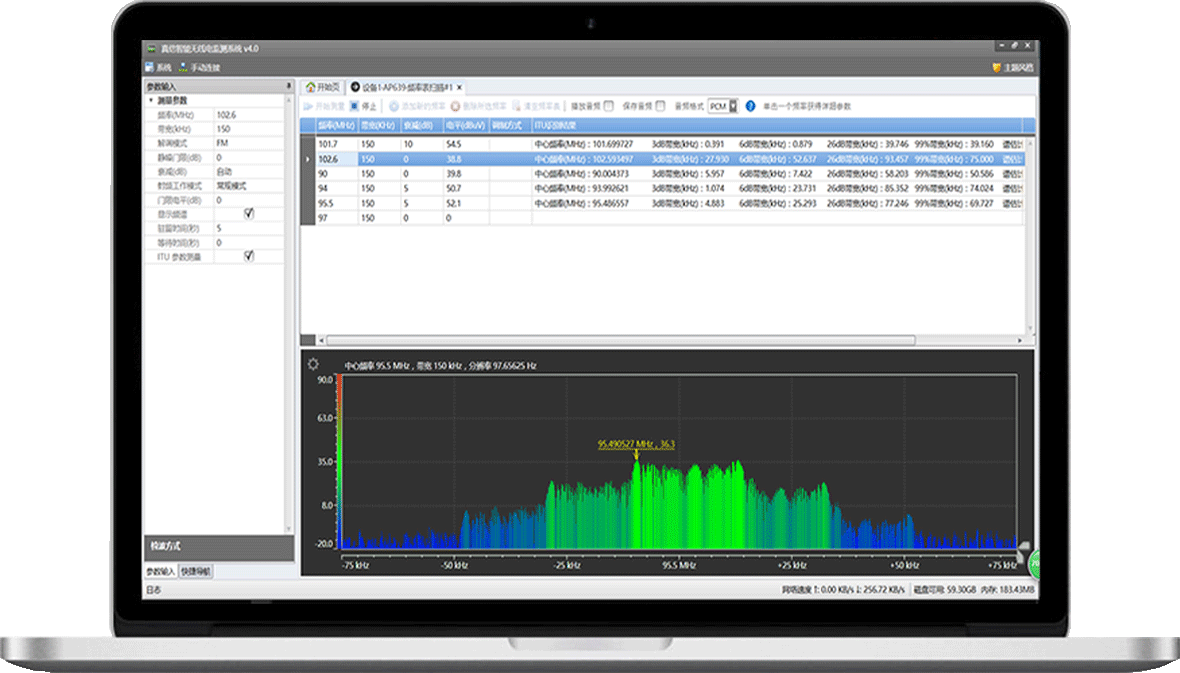
Task: Open the attenuation auto value field
Action: 249,172
